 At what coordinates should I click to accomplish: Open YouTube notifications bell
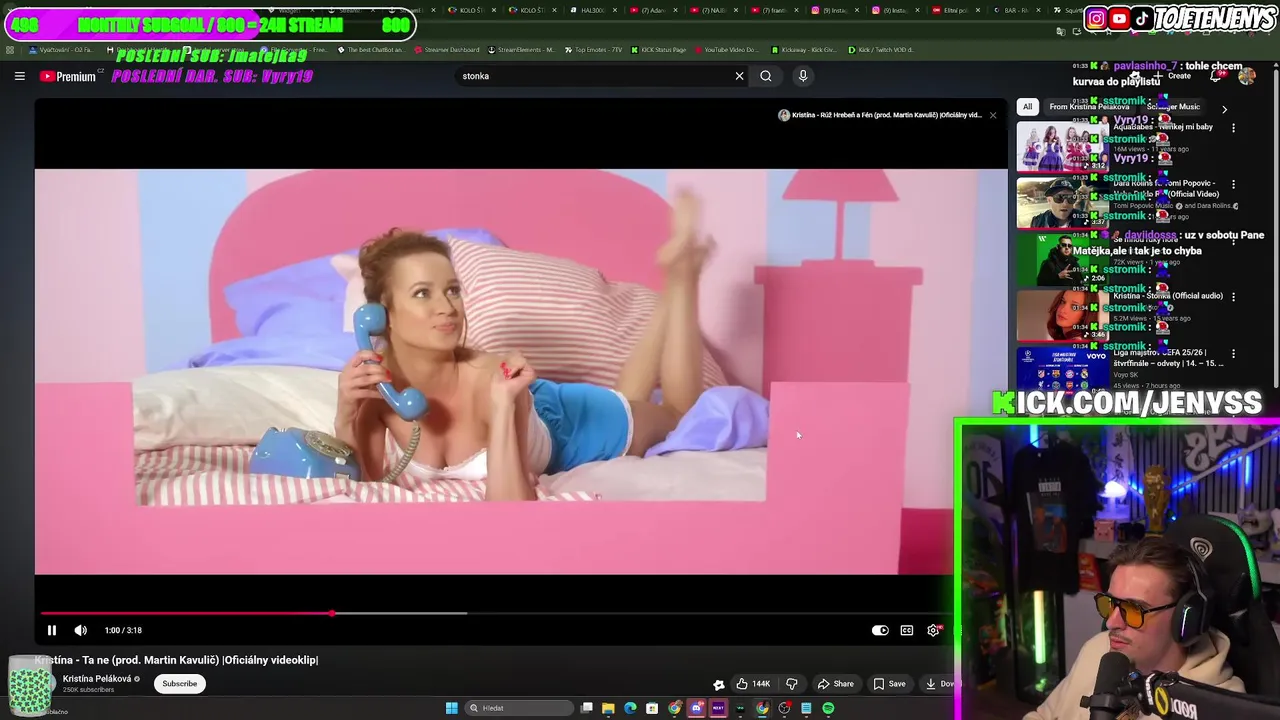1216,76
